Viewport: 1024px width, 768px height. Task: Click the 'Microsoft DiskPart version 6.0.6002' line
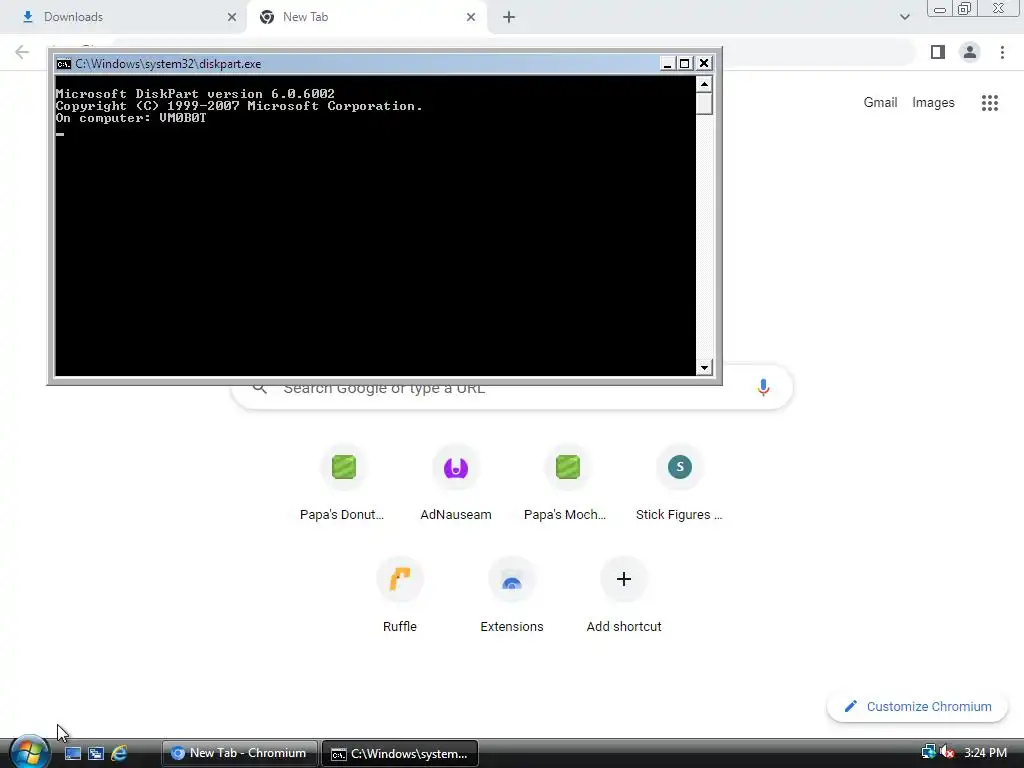[x=195, y=94]
